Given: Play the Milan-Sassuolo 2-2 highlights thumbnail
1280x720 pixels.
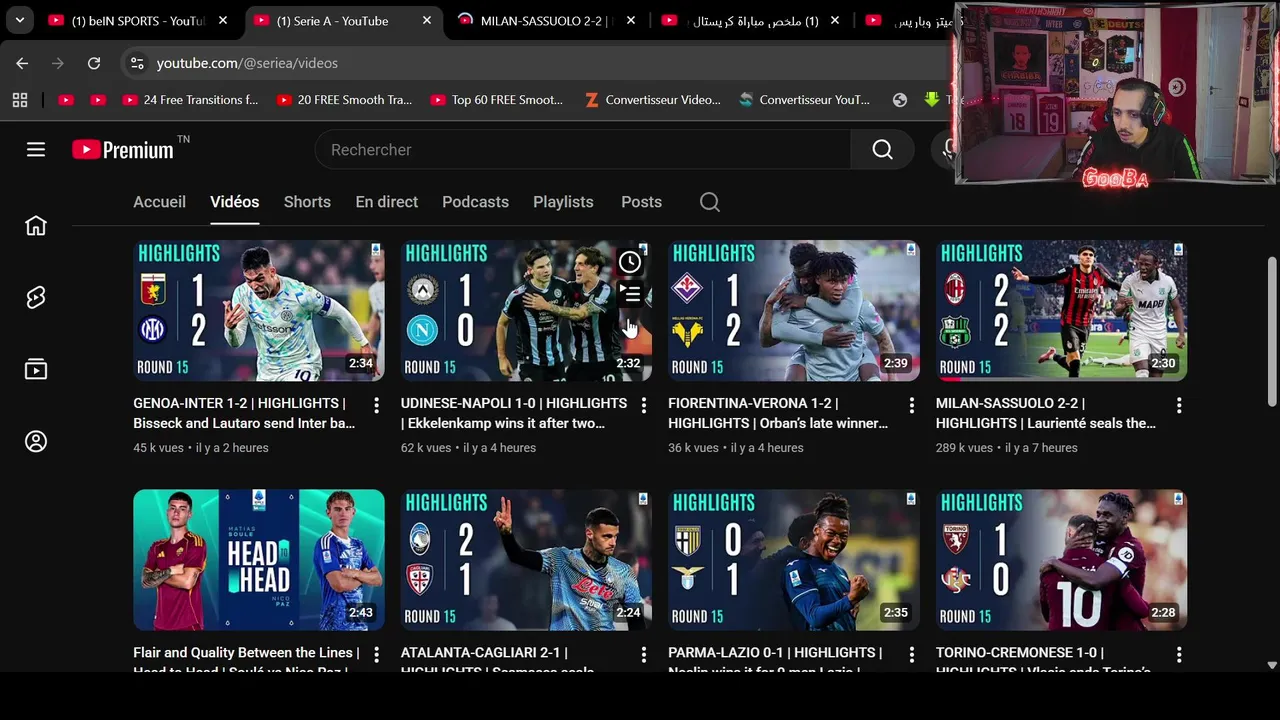Looking at the screenshot, I should [x=1061, y=311].
